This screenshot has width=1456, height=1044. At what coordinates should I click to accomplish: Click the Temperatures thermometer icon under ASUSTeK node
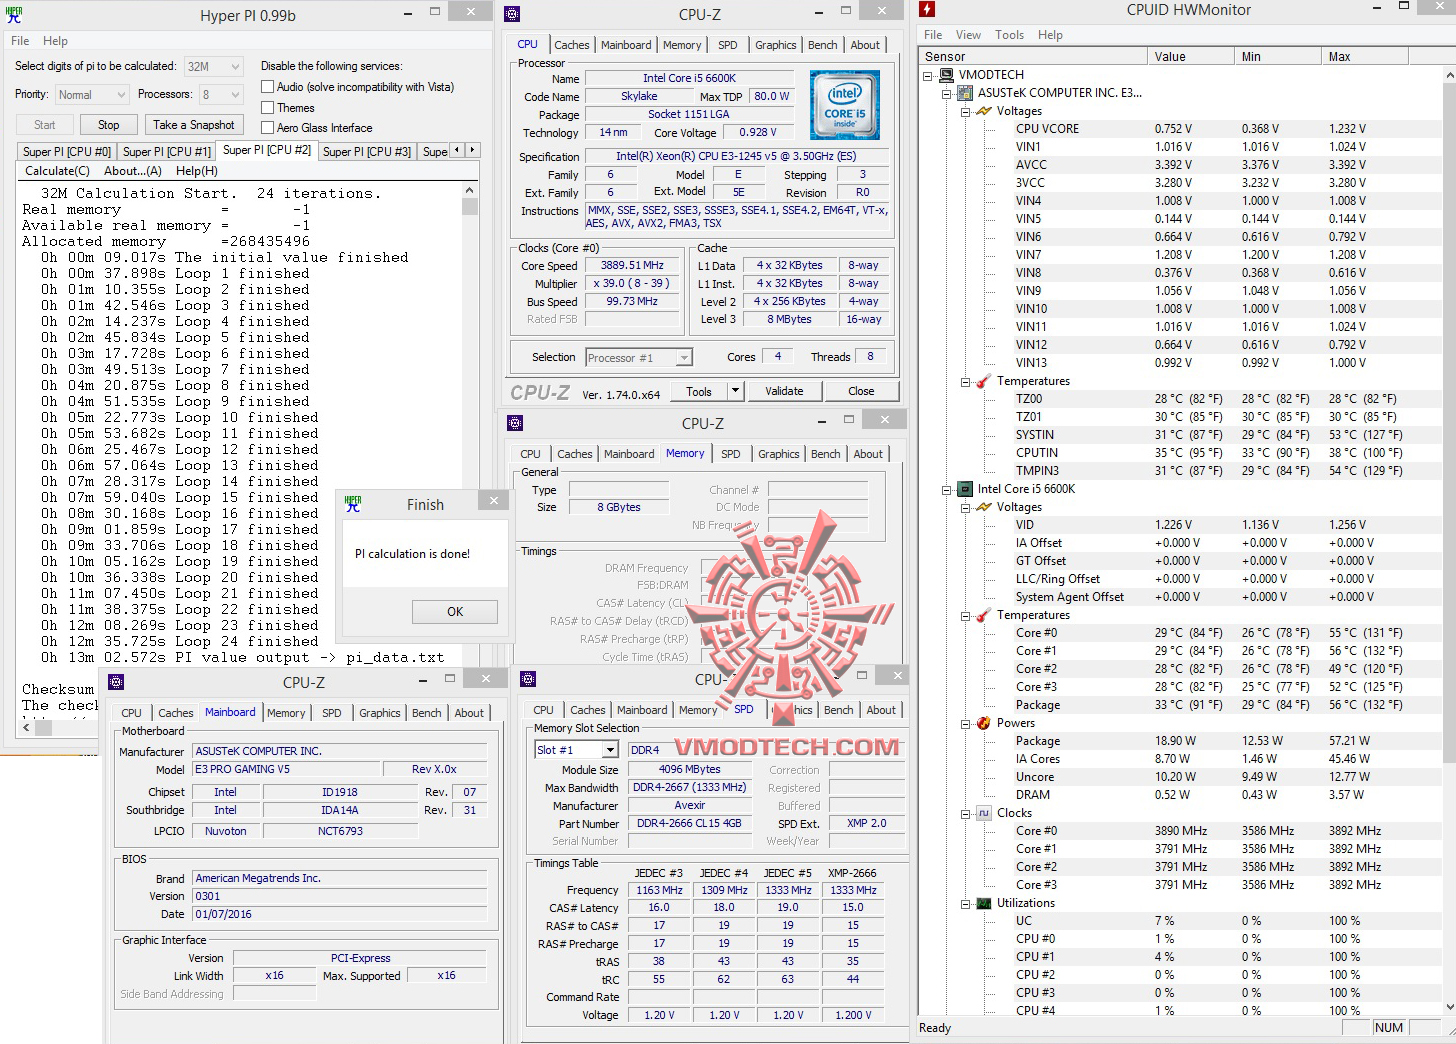984,381
